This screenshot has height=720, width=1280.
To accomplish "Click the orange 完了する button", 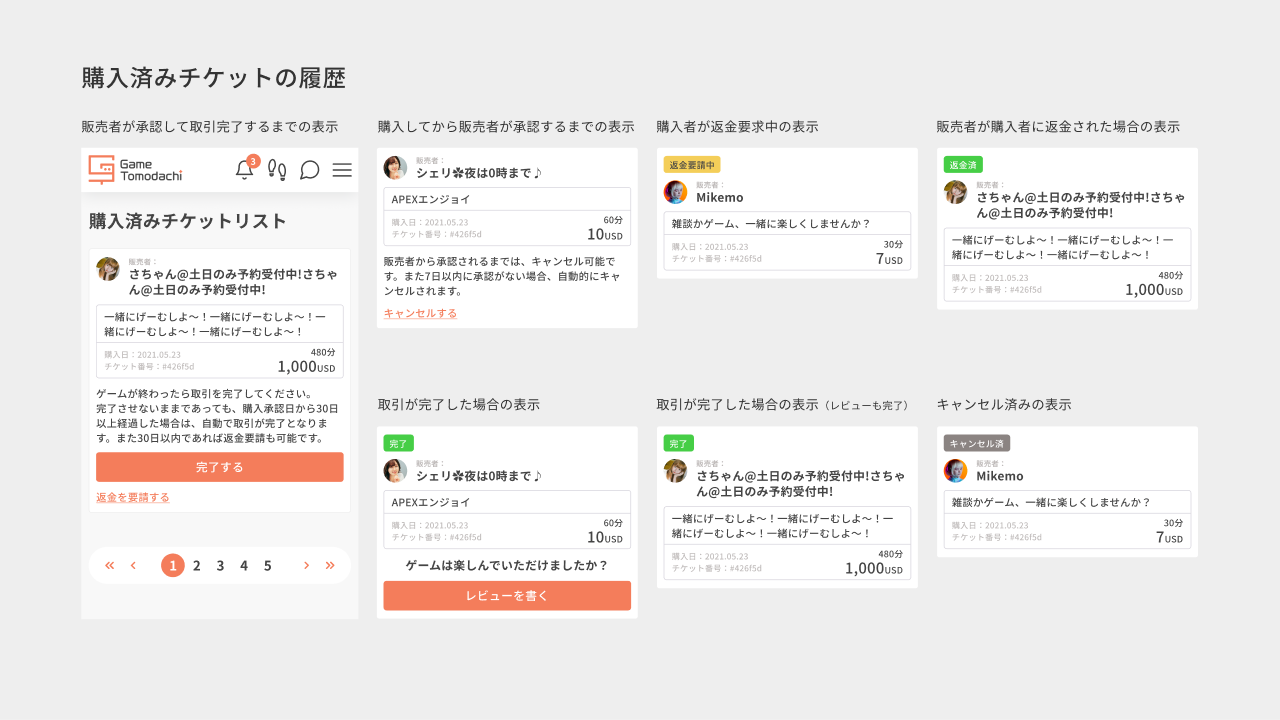I will (219, 467).
